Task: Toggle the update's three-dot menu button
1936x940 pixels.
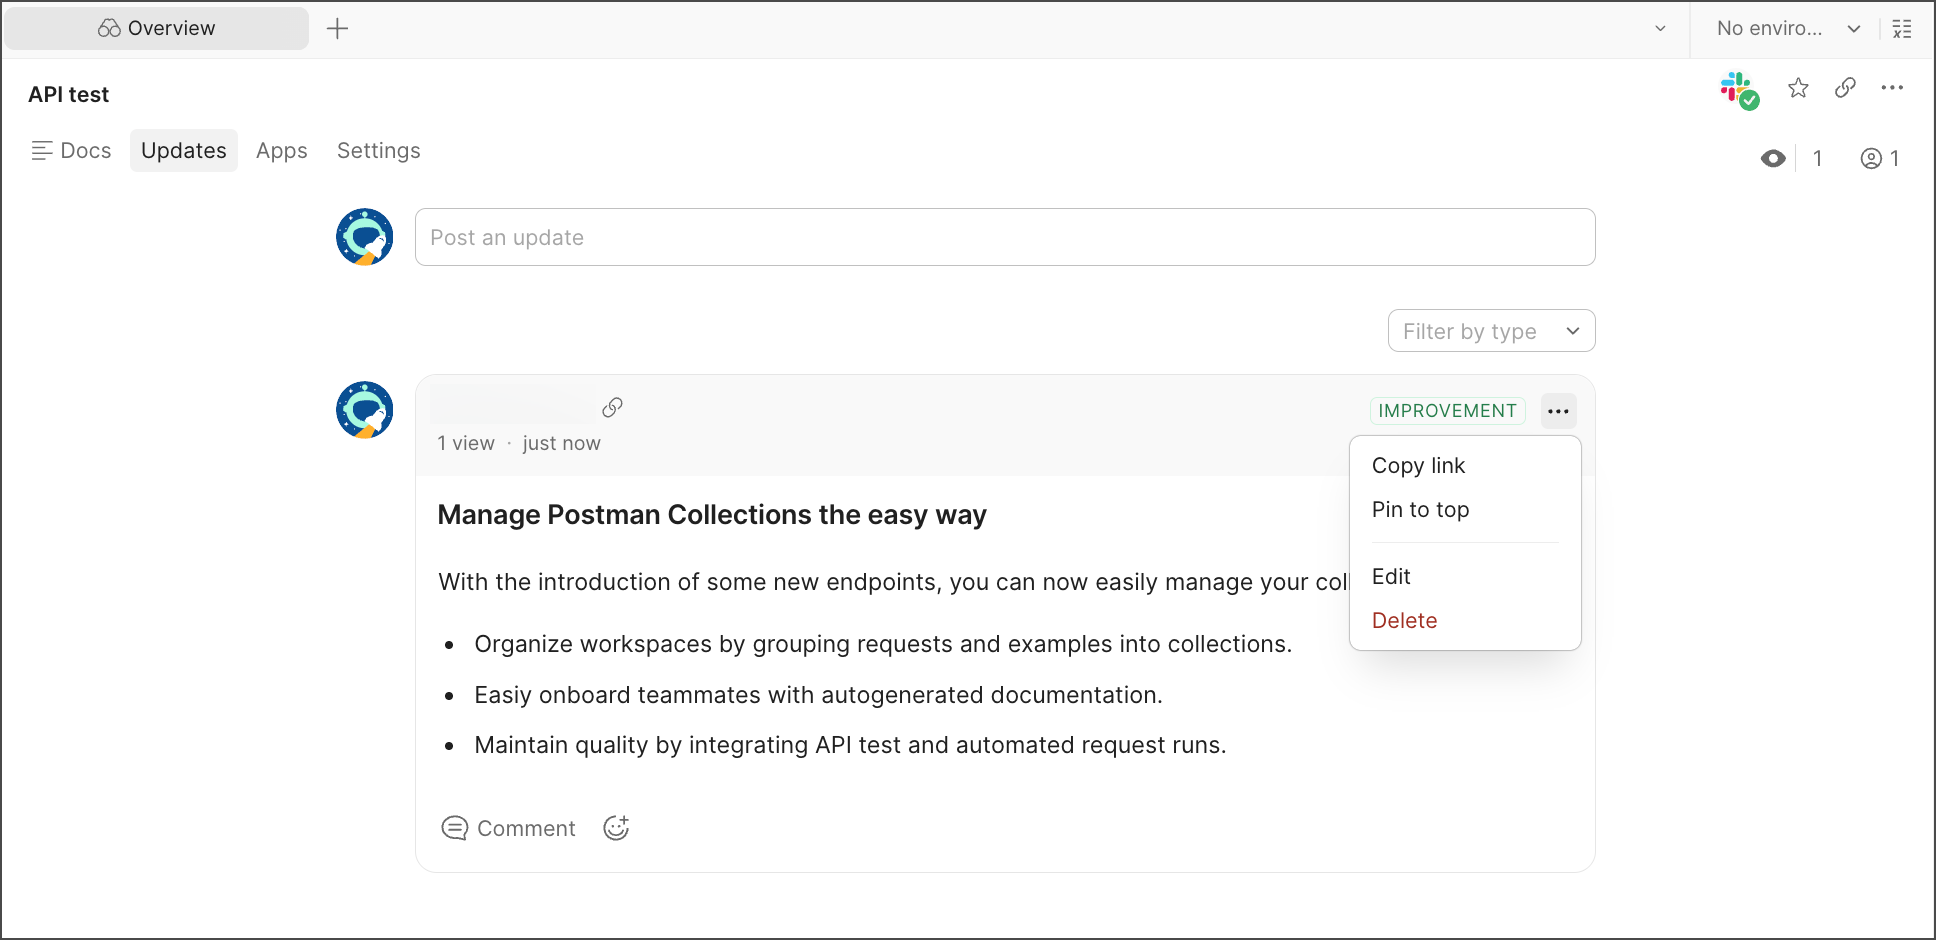Action: click(x=1558, y=411)
